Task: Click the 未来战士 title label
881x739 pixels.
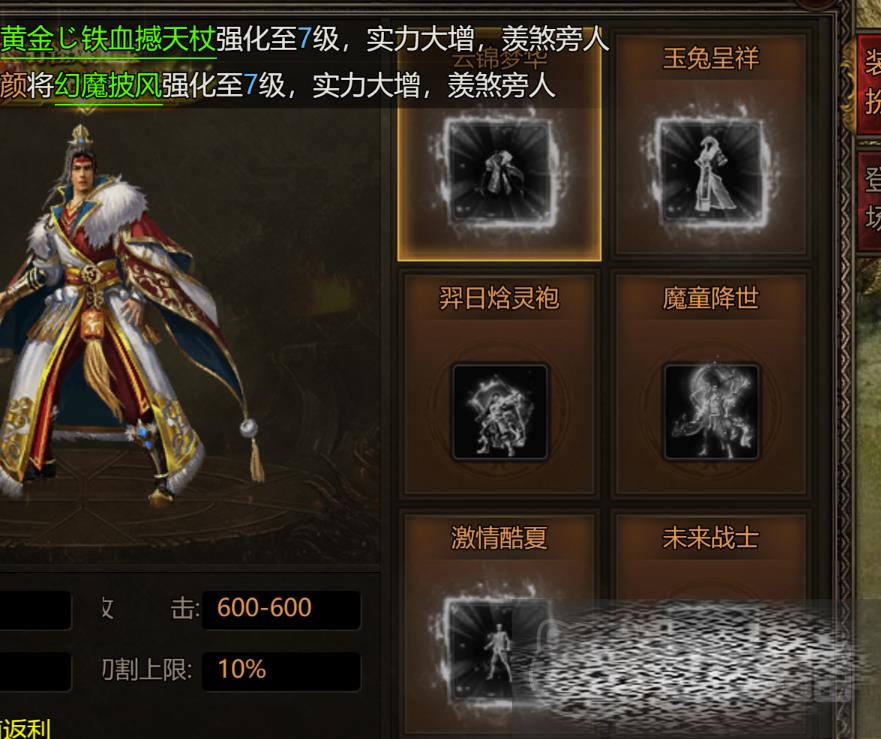Action: [x=711, y=538]
